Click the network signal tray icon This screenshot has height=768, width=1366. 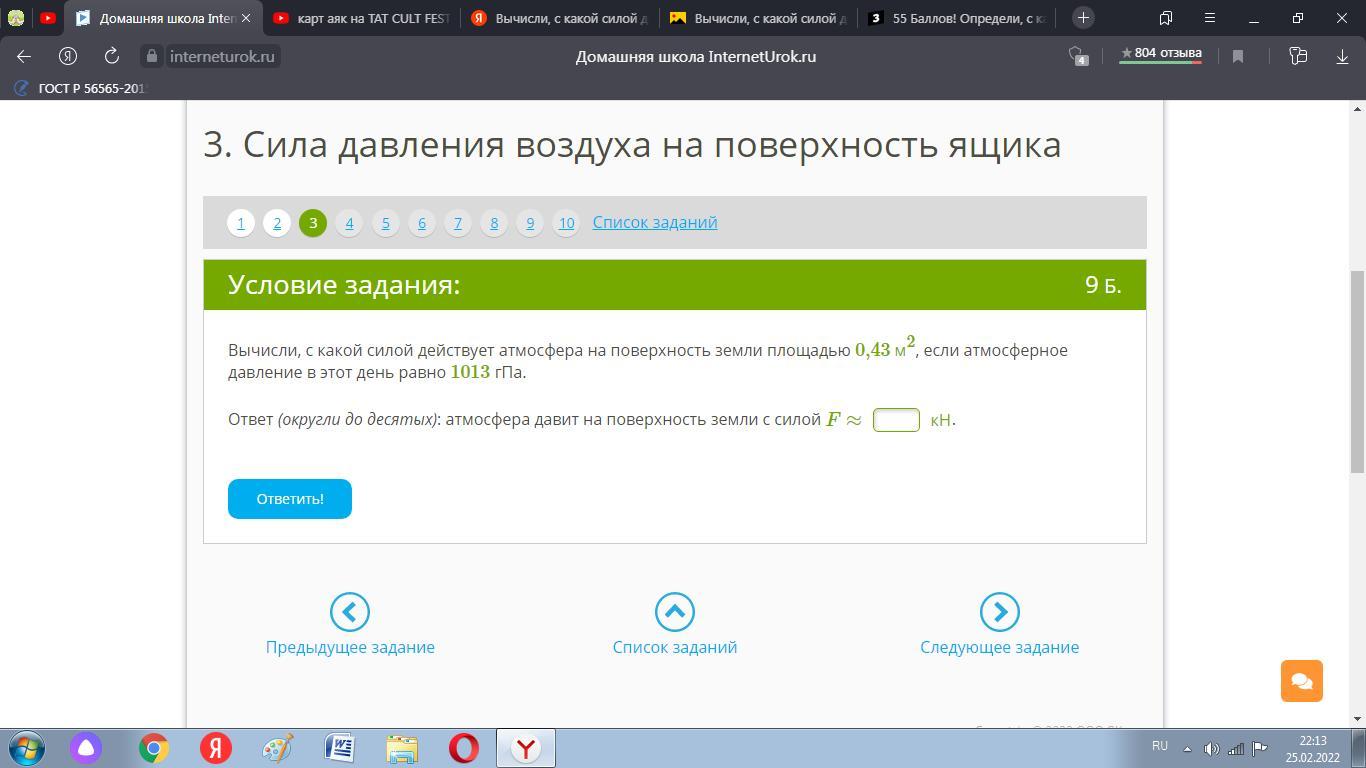pyautogui.click(x=1236, y=748)
